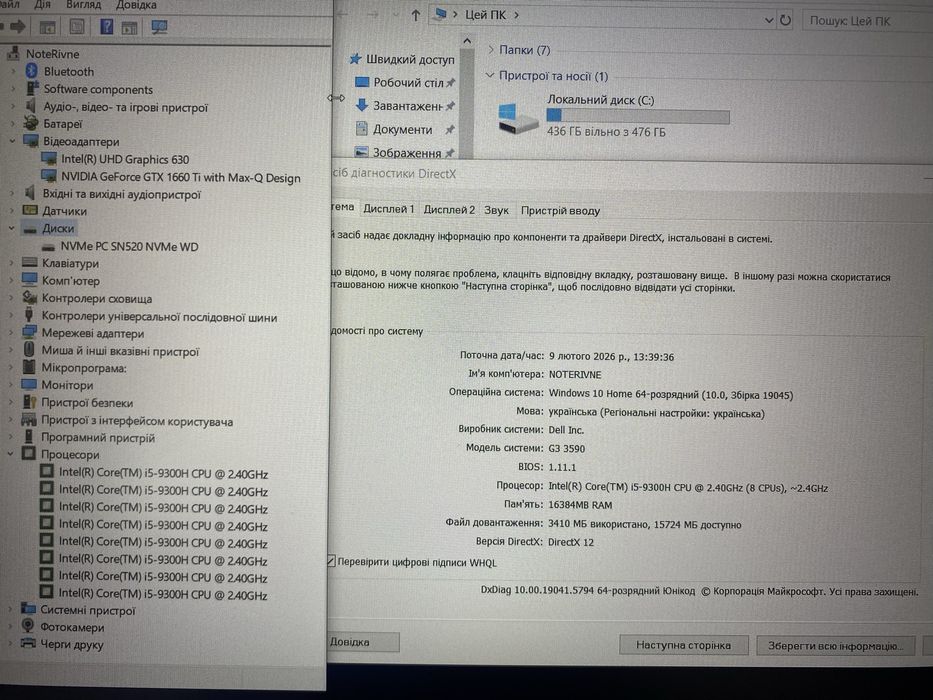The width and height of the screenshot is (933, 700).
Task: Click the Фотокамери camera icon
Action: click(x=28, y=626)
